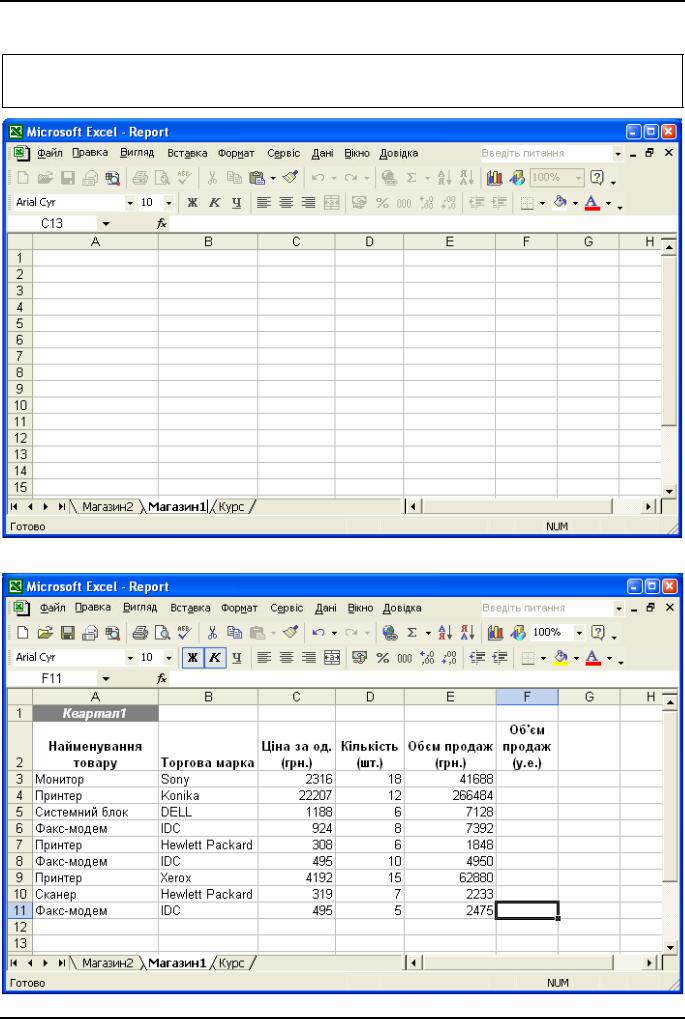Switch to Магазин2 tab in data-sheet window
Screen dimensions: 685x1019
[107, 962]
